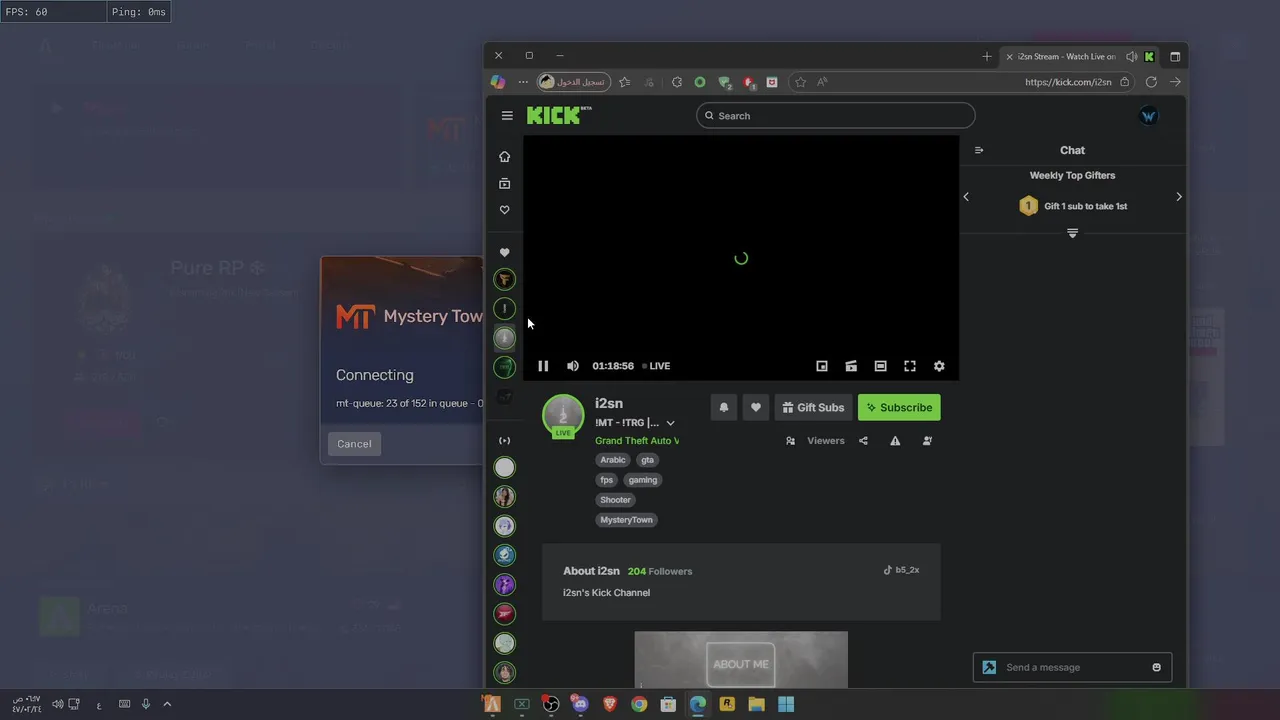Toggle Read Aloud in the address bar
The image size is (1280, 720).
pyautogui.click(x=822, y=82)
